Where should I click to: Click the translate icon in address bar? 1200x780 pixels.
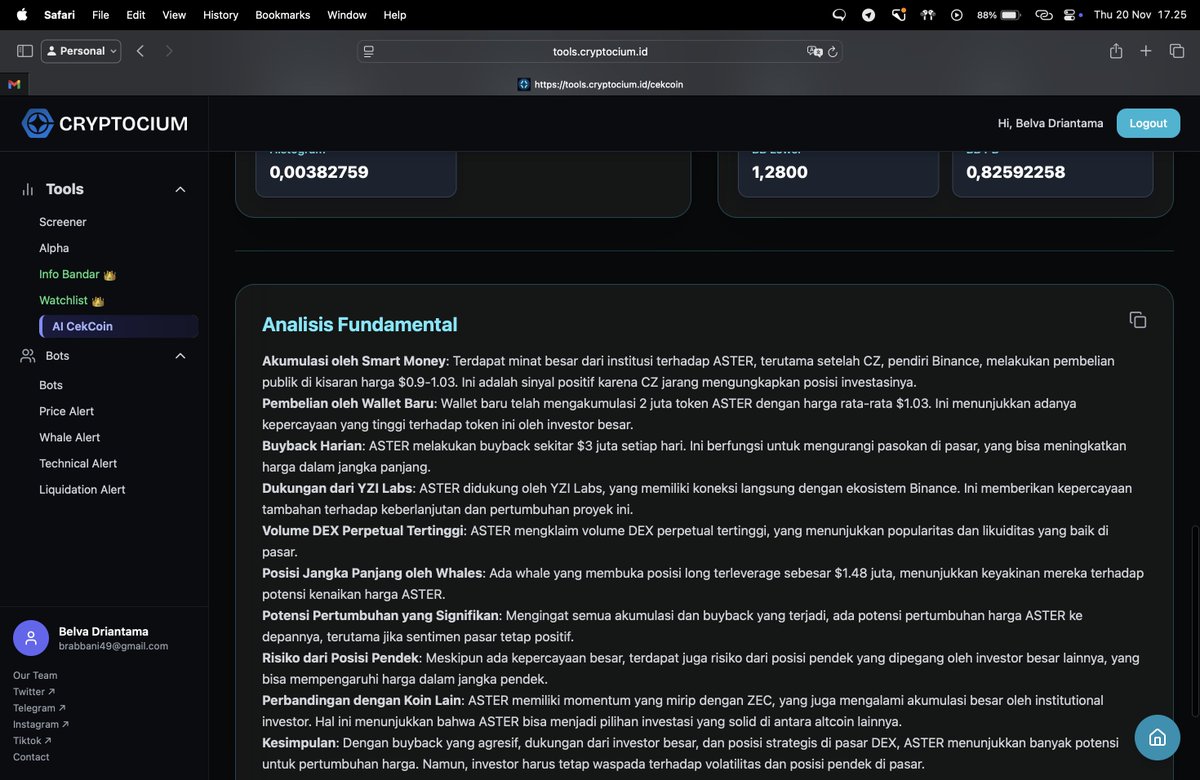[814, 52]
